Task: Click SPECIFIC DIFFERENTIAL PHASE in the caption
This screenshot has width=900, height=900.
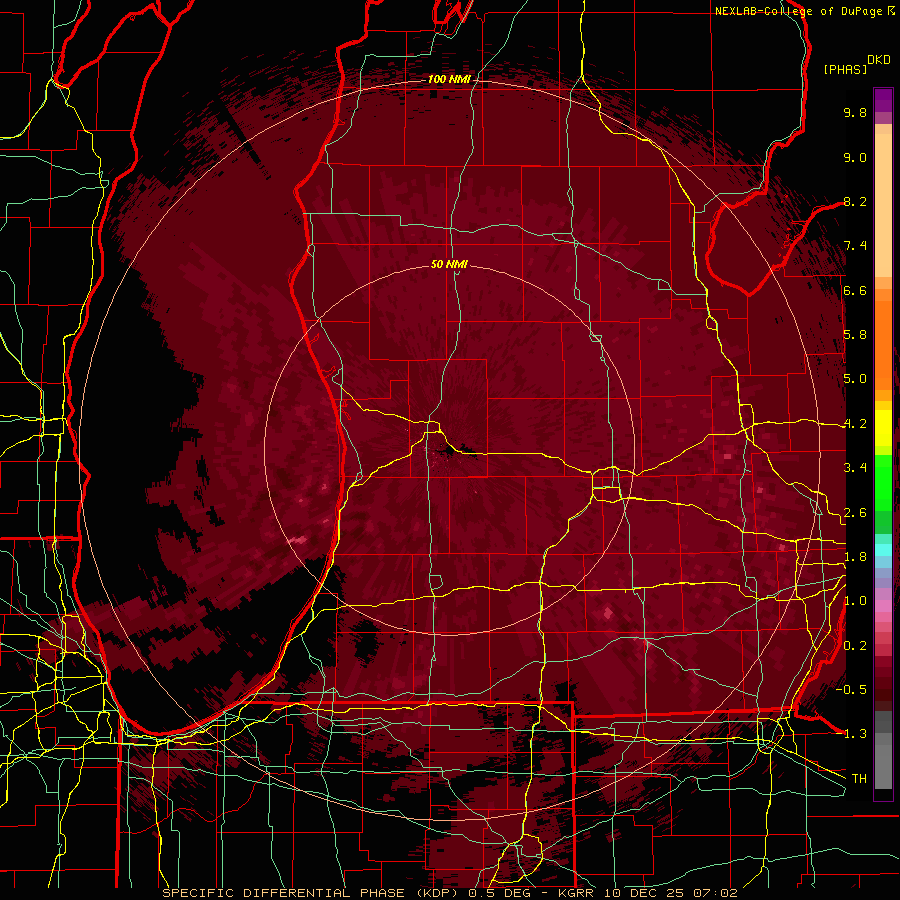Action: 284,893
